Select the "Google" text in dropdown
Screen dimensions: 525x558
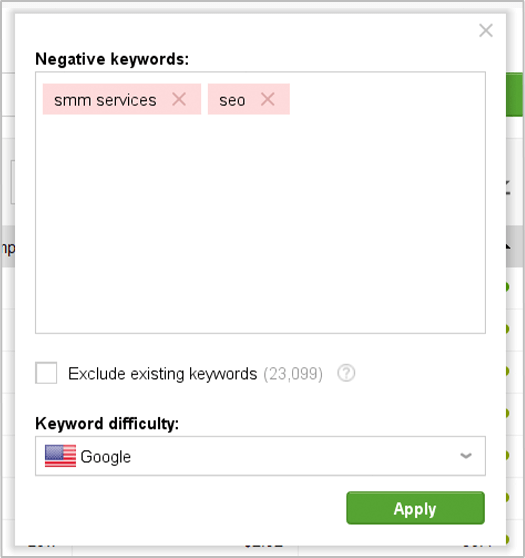(106, 457)
